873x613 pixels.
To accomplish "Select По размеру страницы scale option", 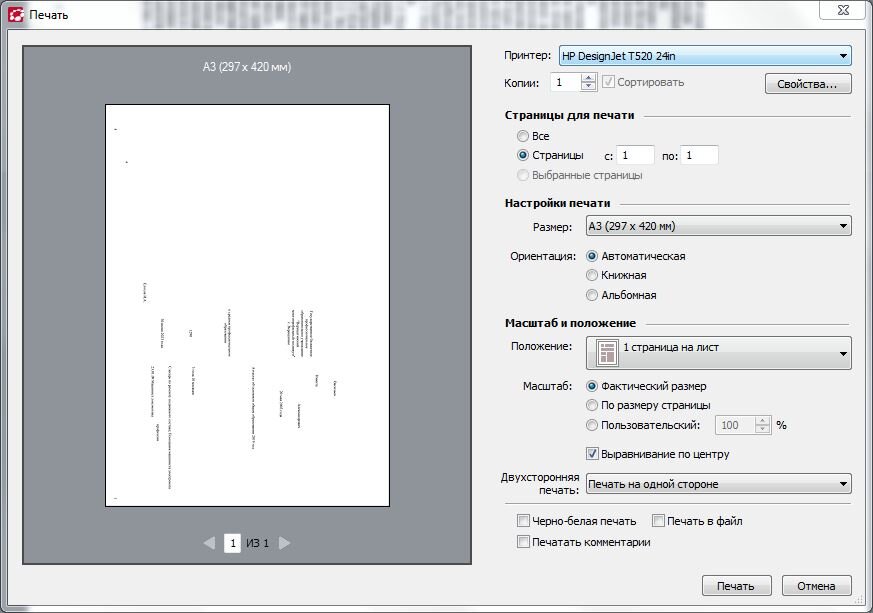I will click(x=592, y=405).
